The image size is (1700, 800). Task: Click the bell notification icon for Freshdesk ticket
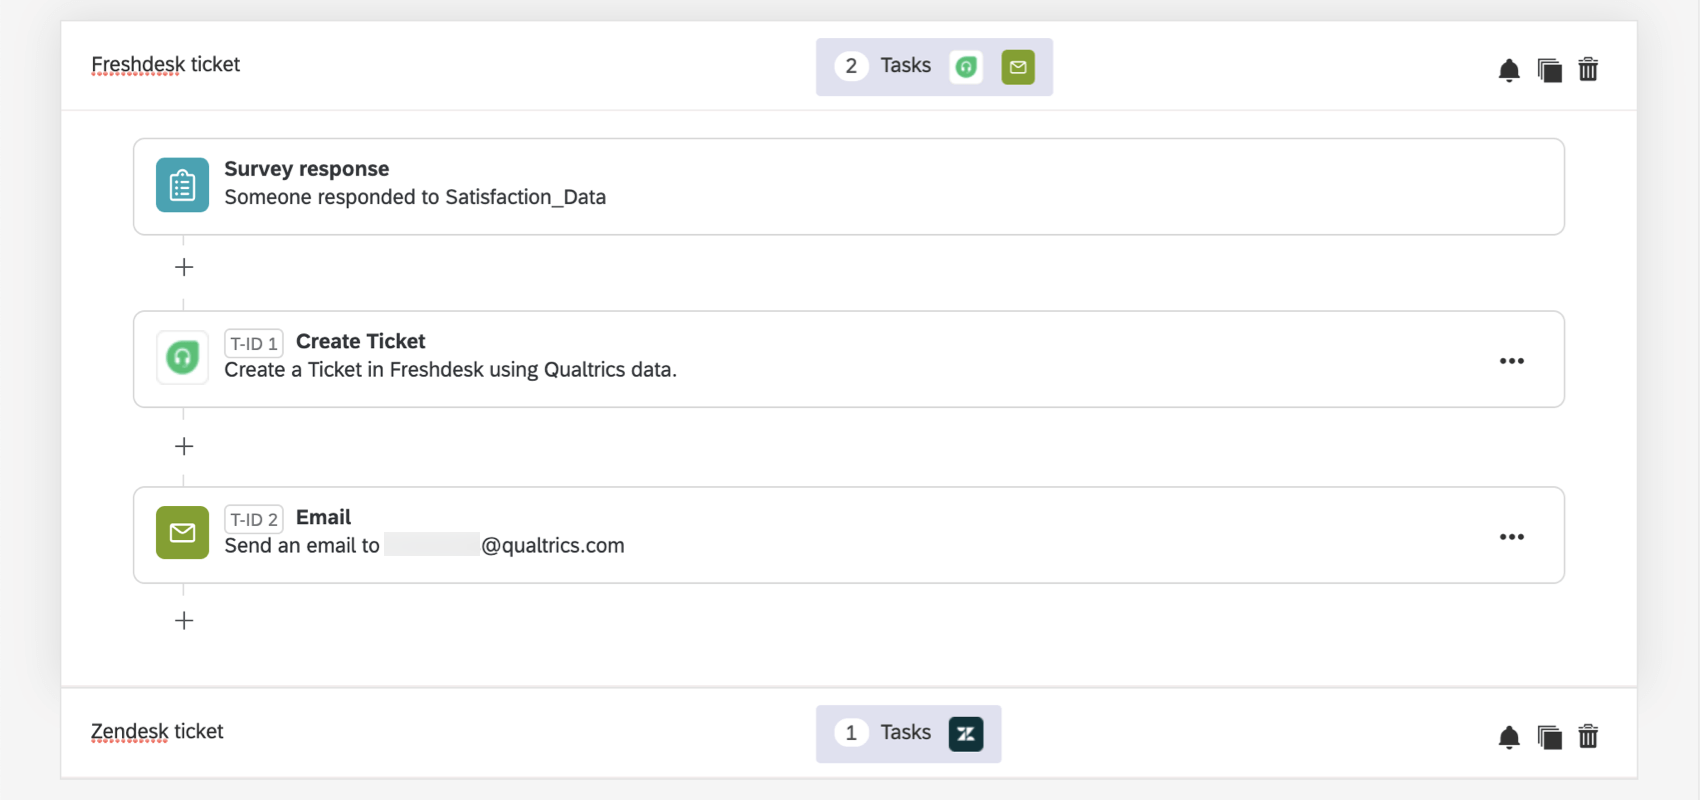tap(1509, 70)
